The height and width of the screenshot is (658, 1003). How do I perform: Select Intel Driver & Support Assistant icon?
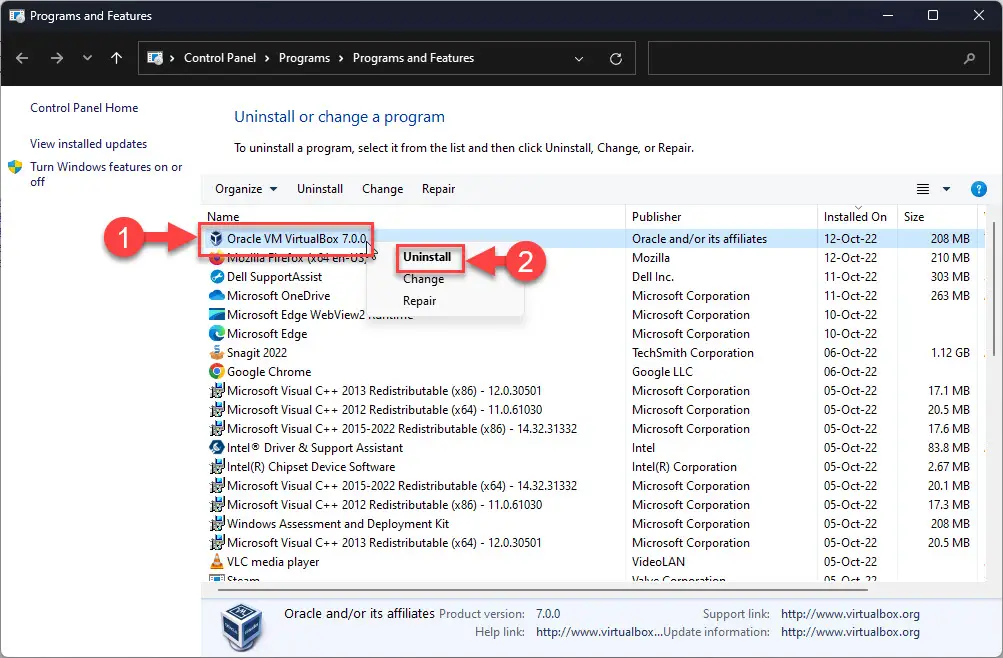[217, 448]
